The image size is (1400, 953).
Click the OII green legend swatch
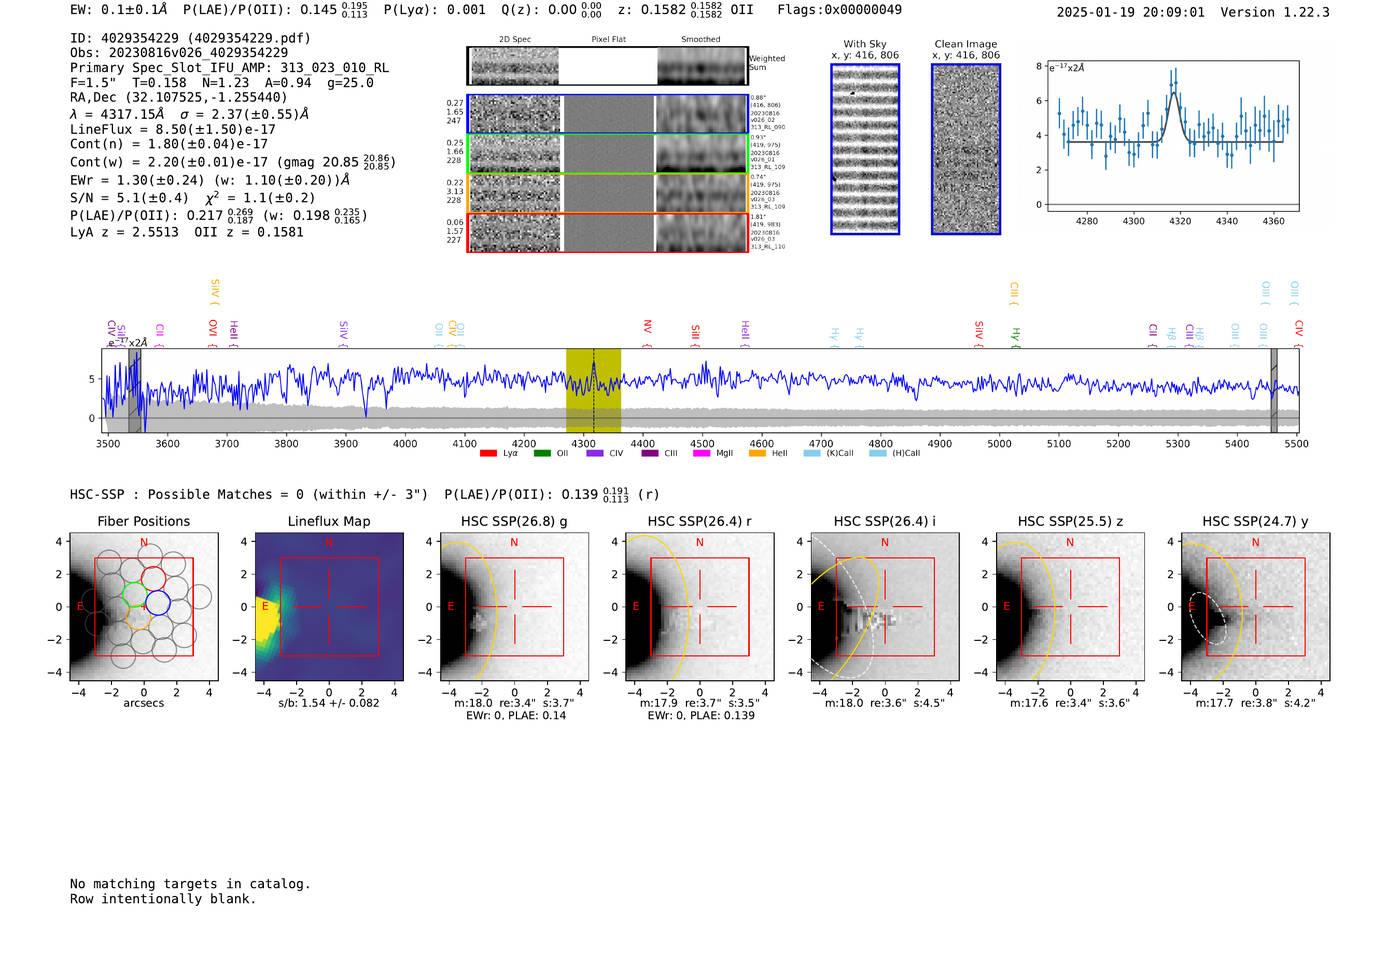[542, 453]
